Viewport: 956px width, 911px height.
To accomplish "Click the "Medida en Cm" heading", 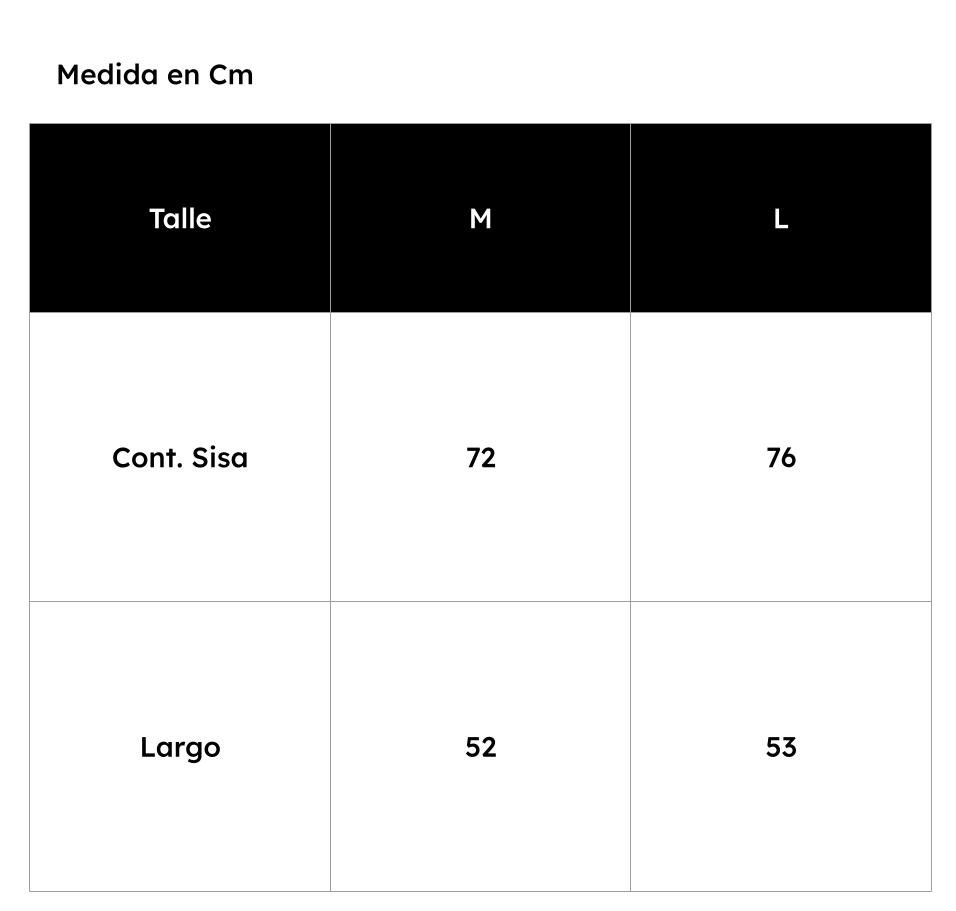I will [x=155, y=75].
